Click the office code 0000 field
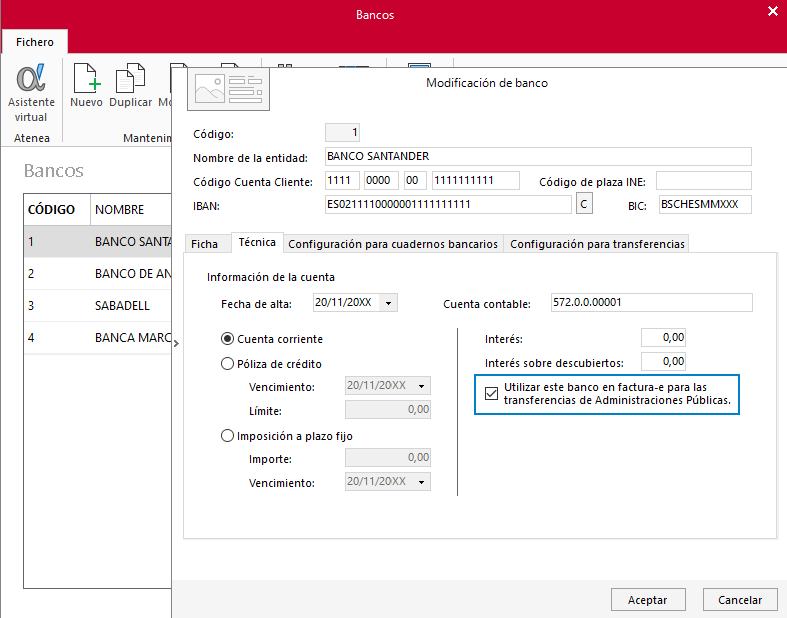 pyautogui.click(x=381, y=181)
